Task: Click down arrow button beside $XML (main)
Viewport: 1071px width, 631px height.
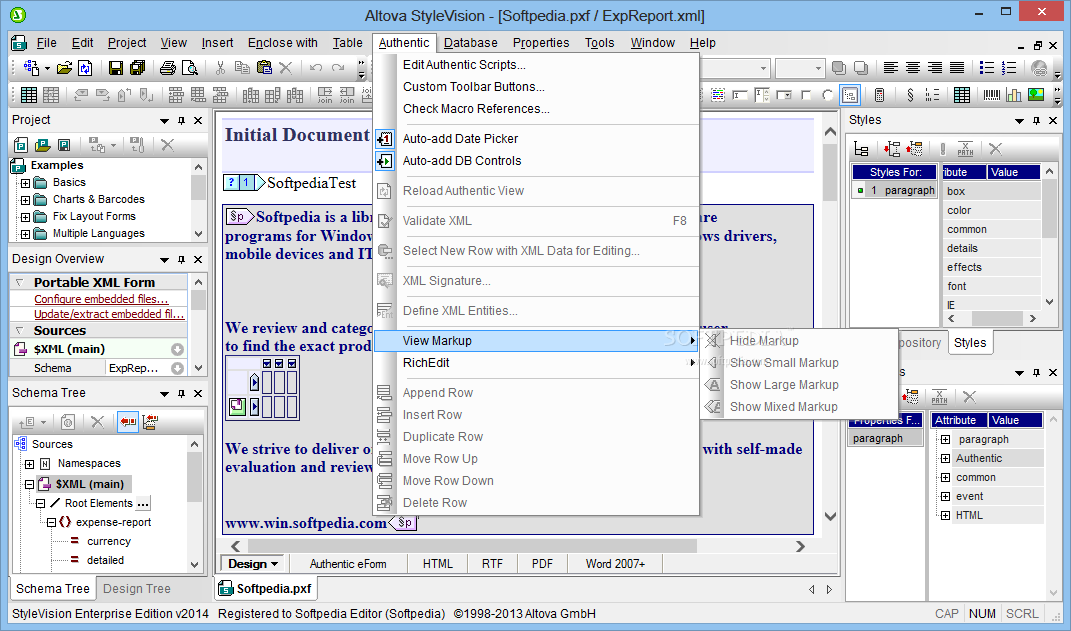Action: (178, 350)
